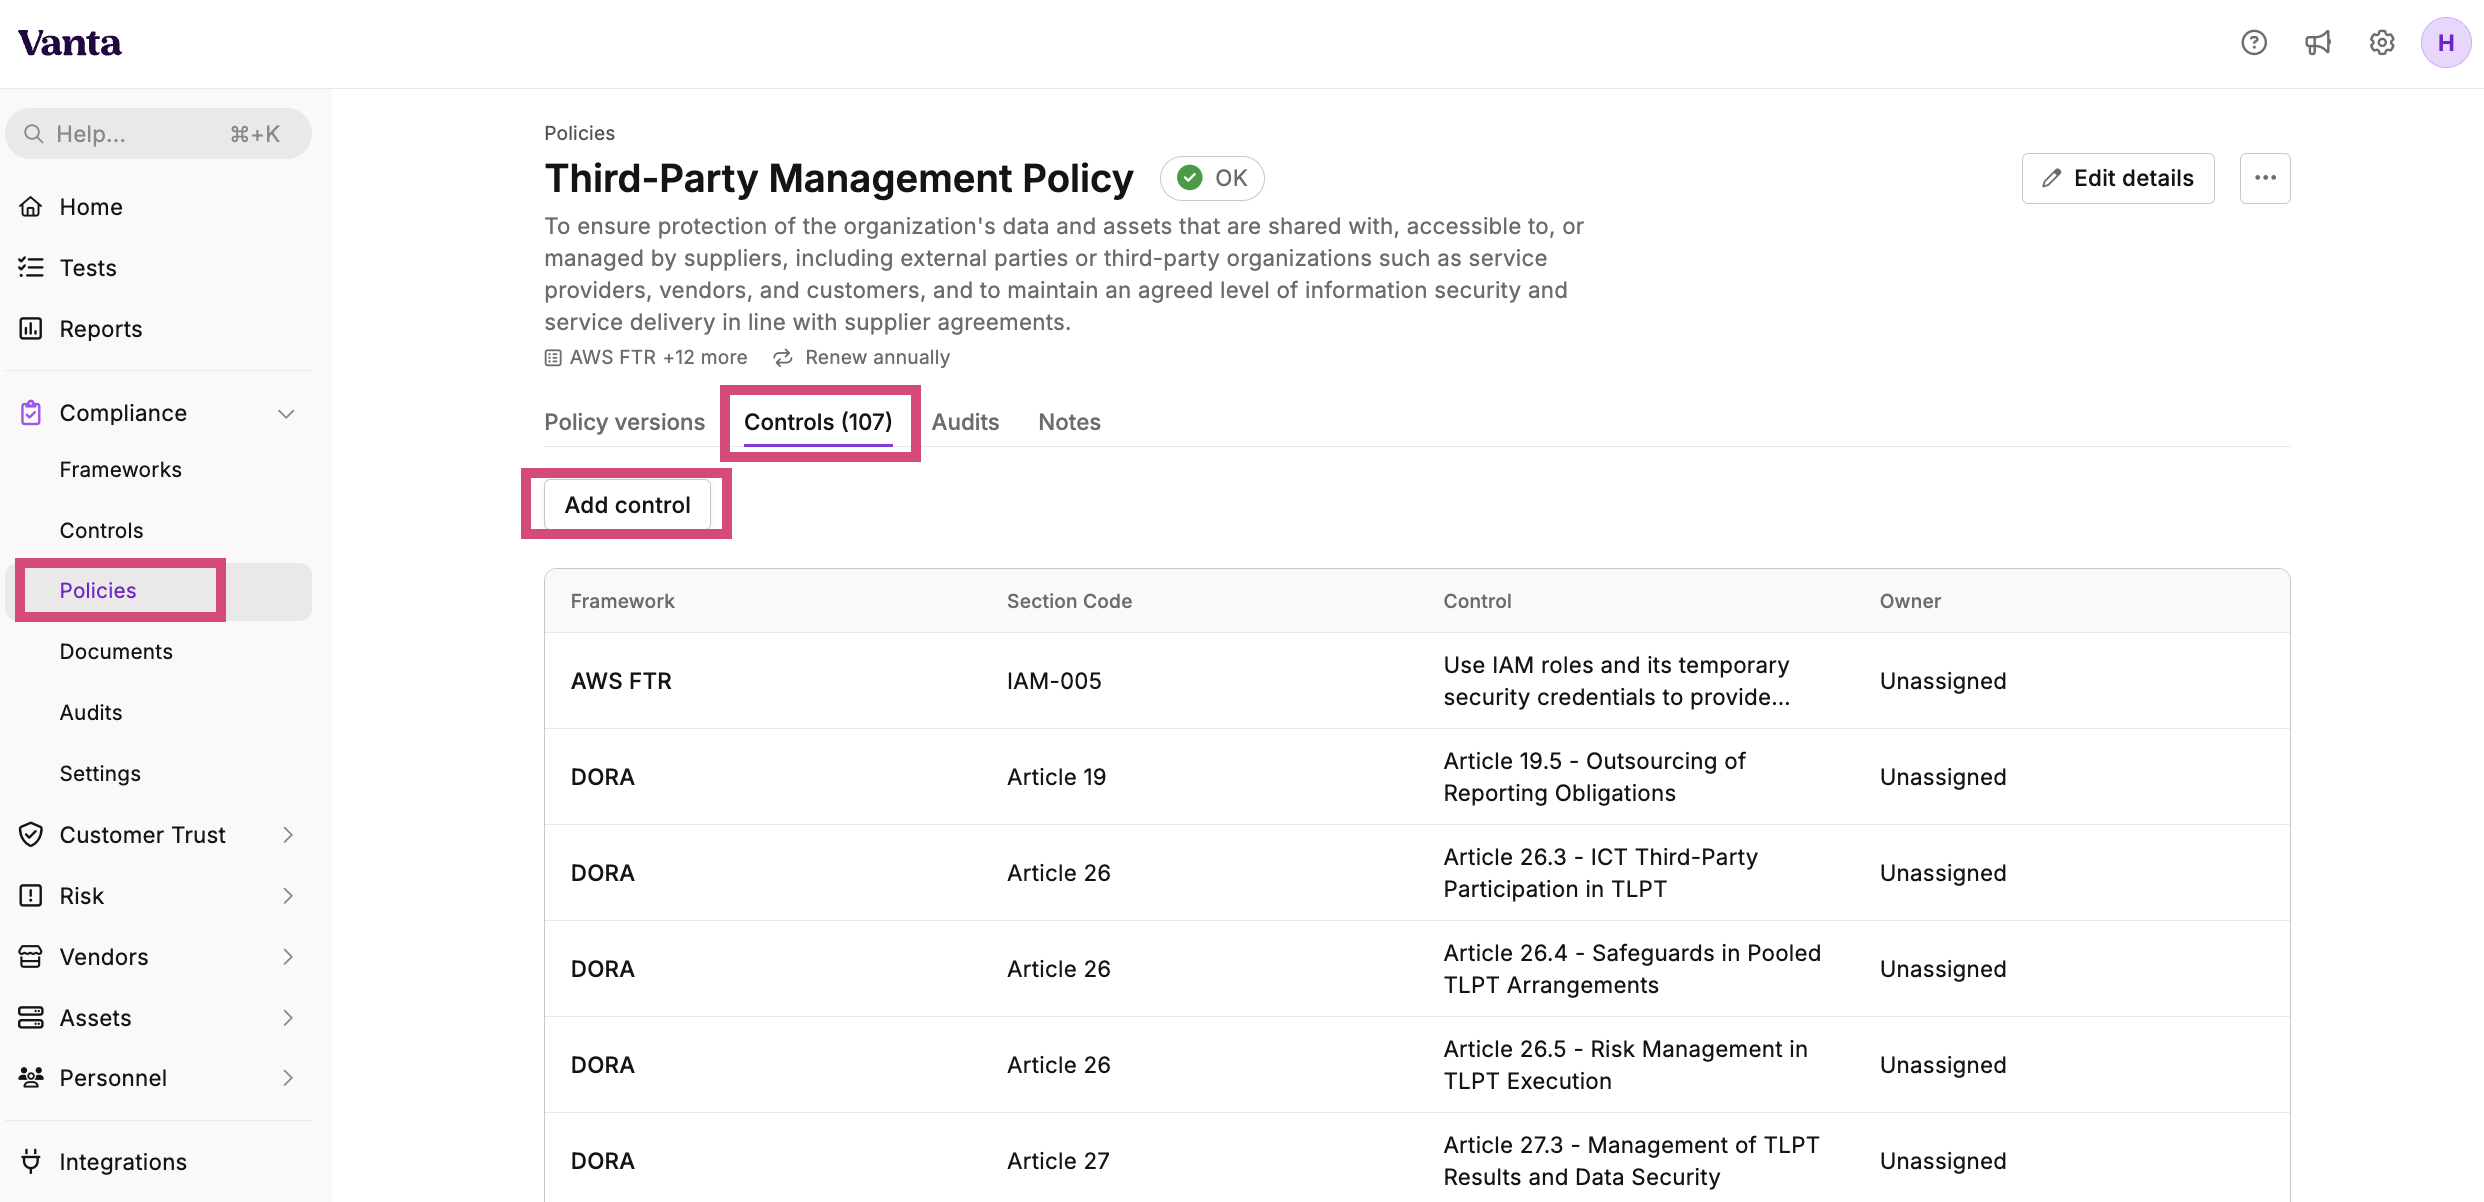Switch to the Policy versions tab

[x=625, y=422]
